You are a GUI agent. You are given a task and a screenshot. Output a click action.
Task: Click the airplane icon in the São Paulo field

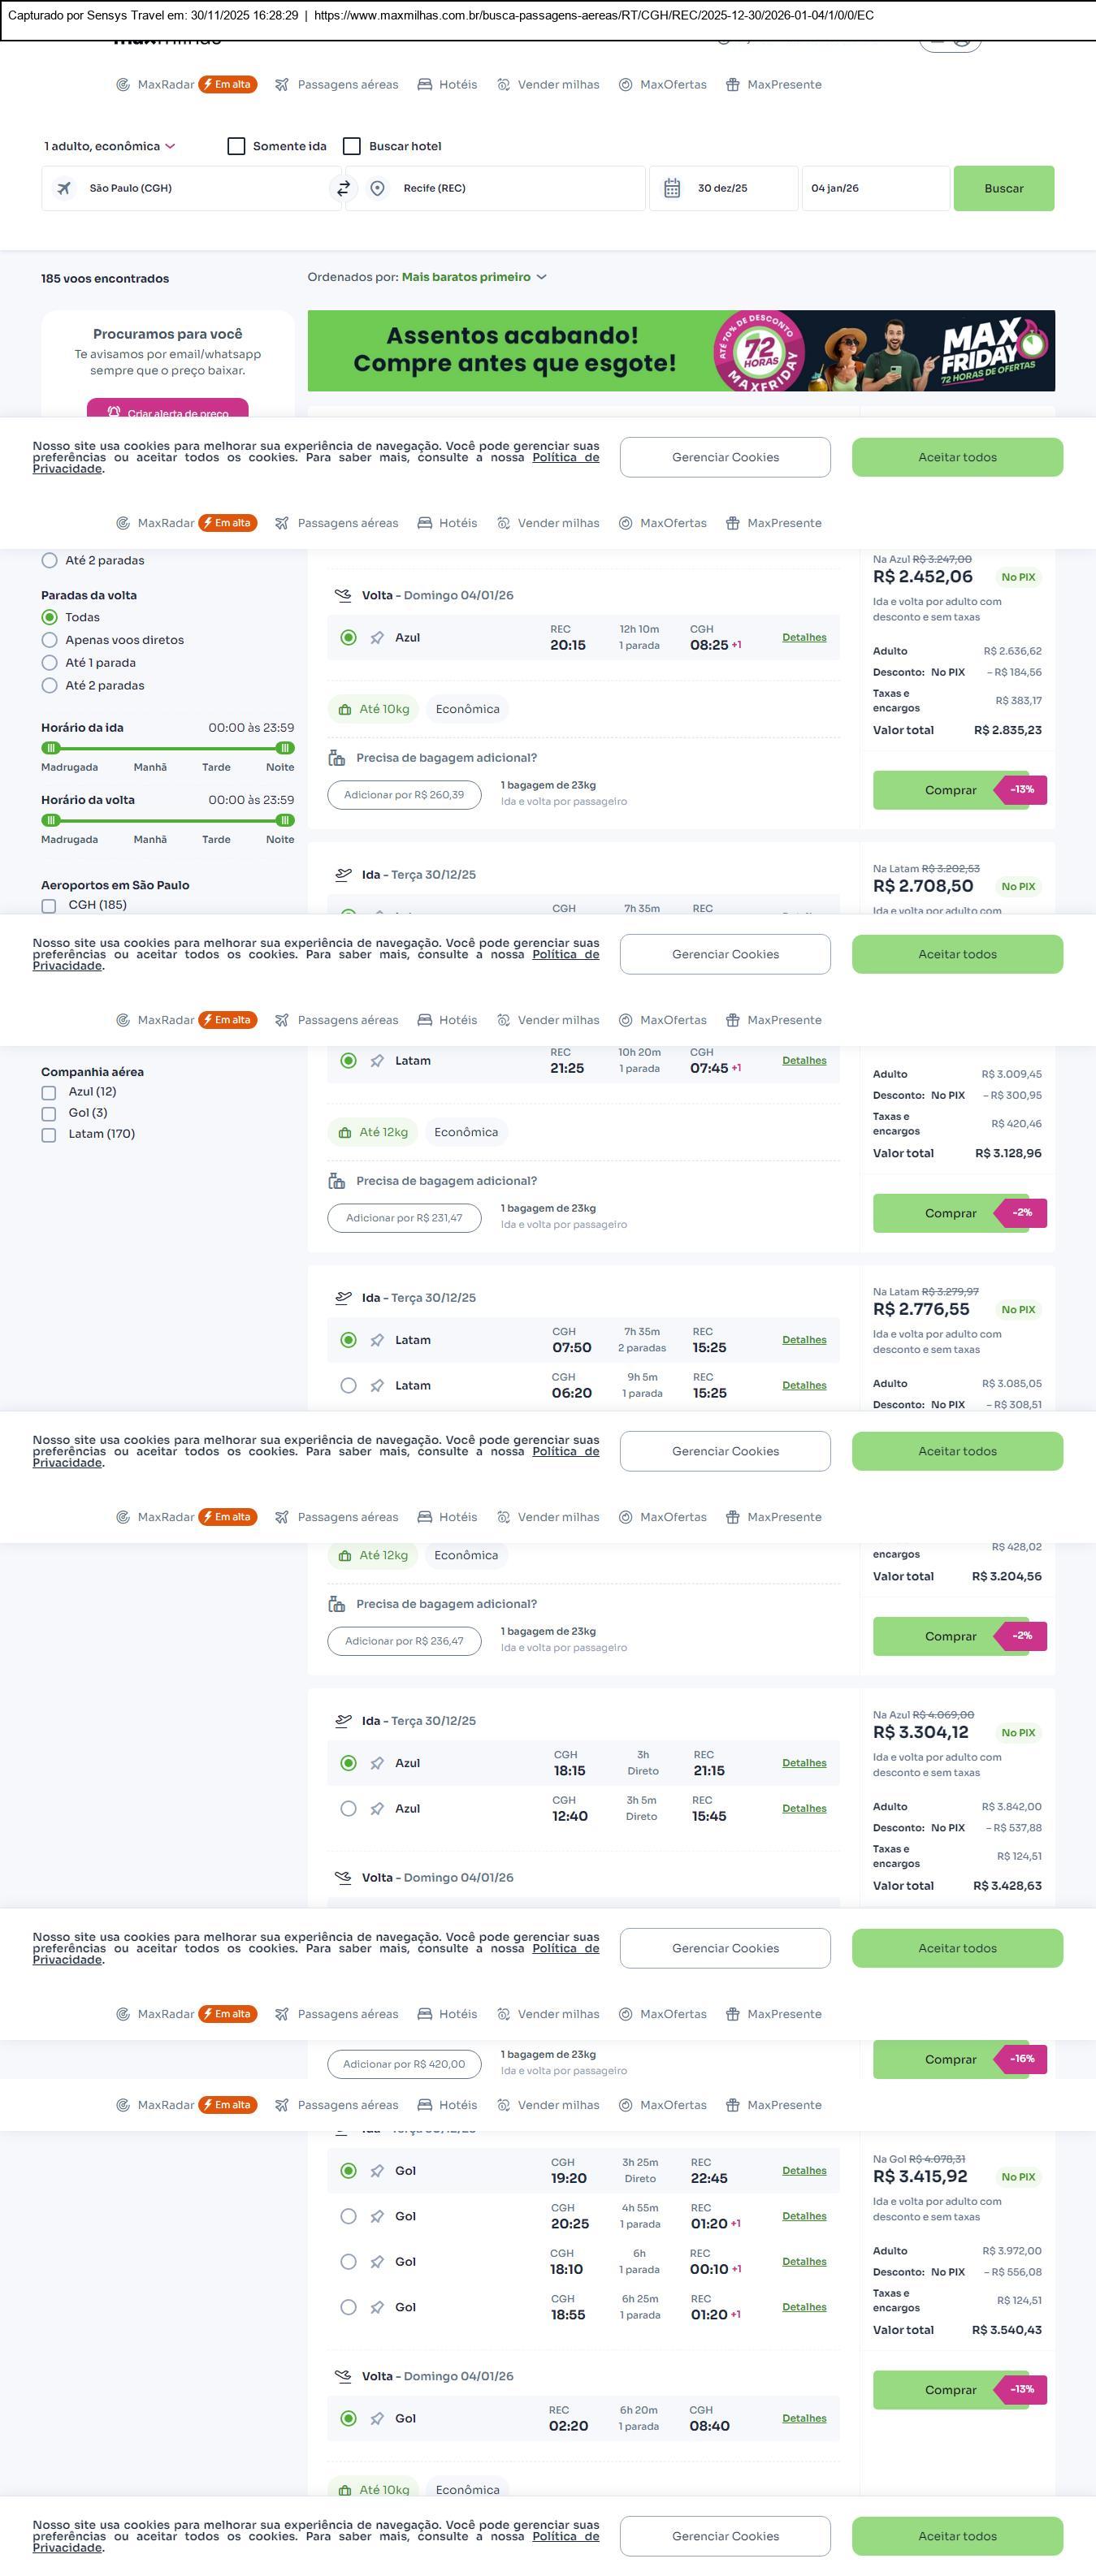point(64,188)
